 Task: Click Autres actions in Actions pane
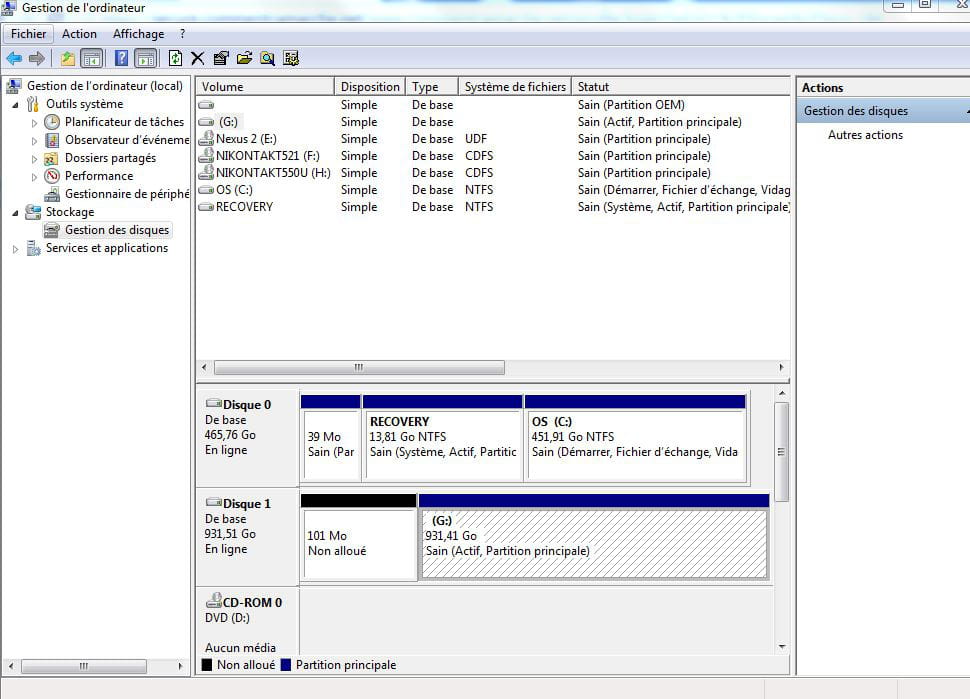coord(865,135)
